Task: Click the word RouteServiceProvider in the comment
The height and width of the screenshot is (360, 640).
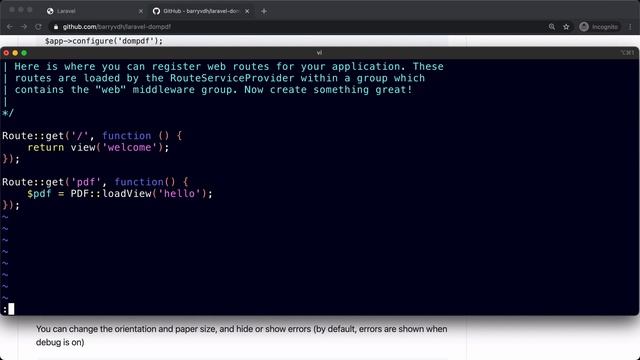Action: click(232, 78)
